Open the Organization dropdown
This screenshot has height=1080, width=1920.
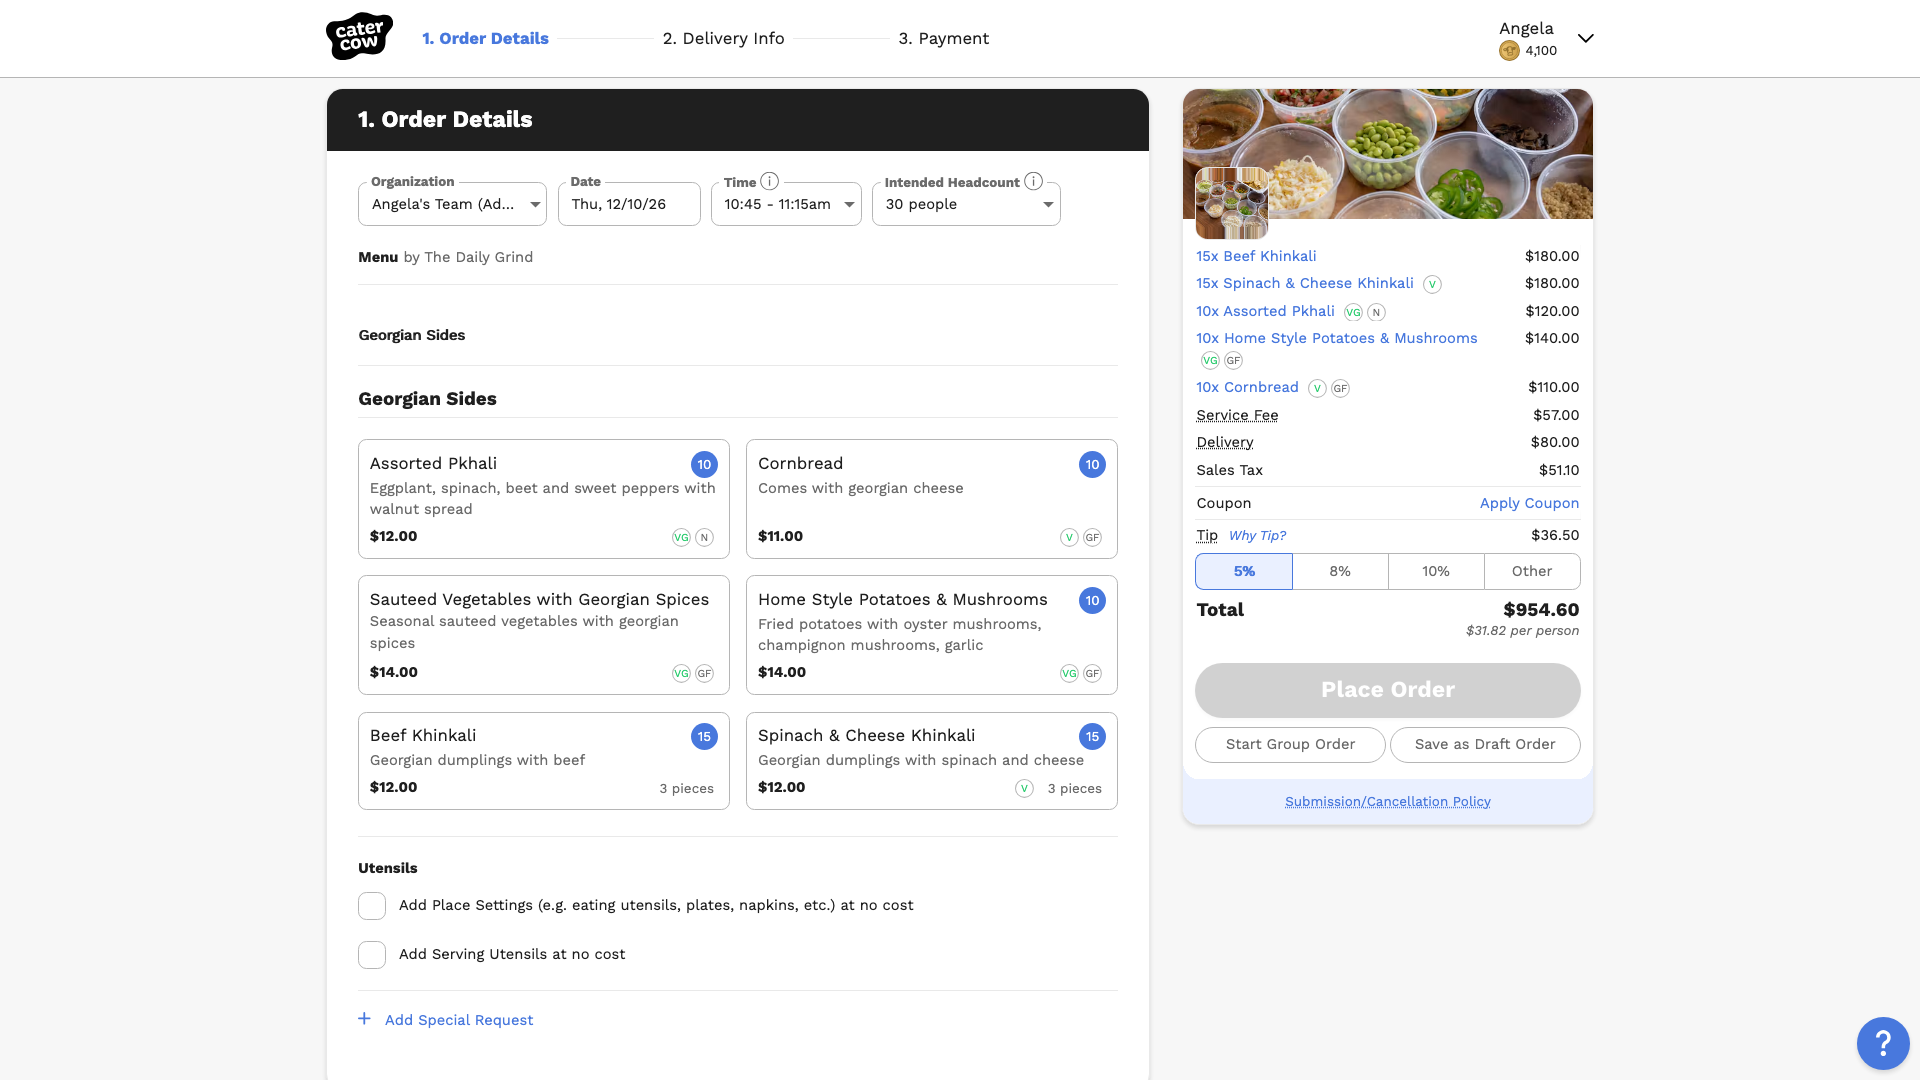[452, 204]
